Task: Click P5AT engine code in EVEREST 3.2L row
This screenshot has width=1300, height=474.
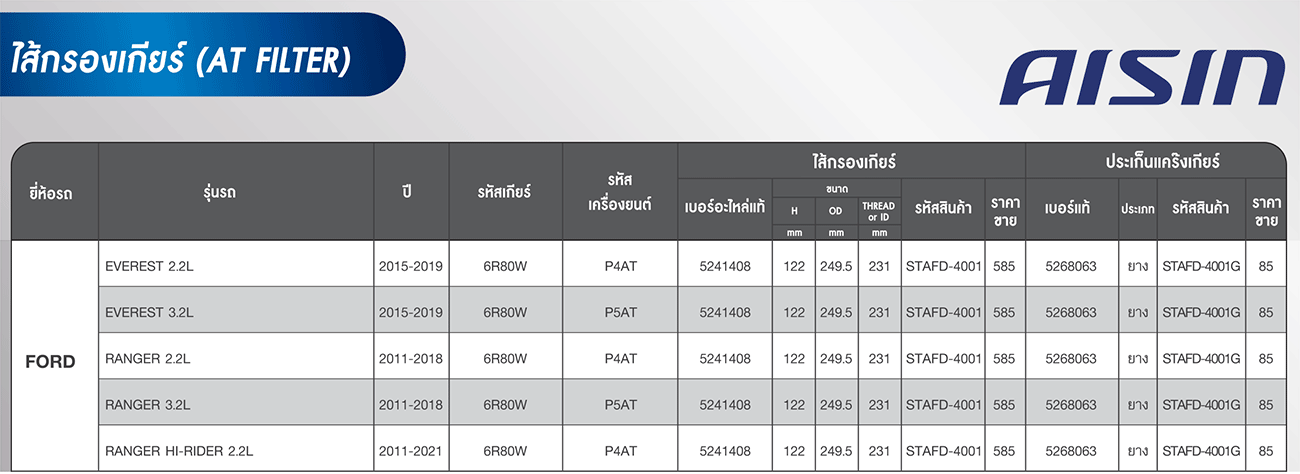Action: 620,313
